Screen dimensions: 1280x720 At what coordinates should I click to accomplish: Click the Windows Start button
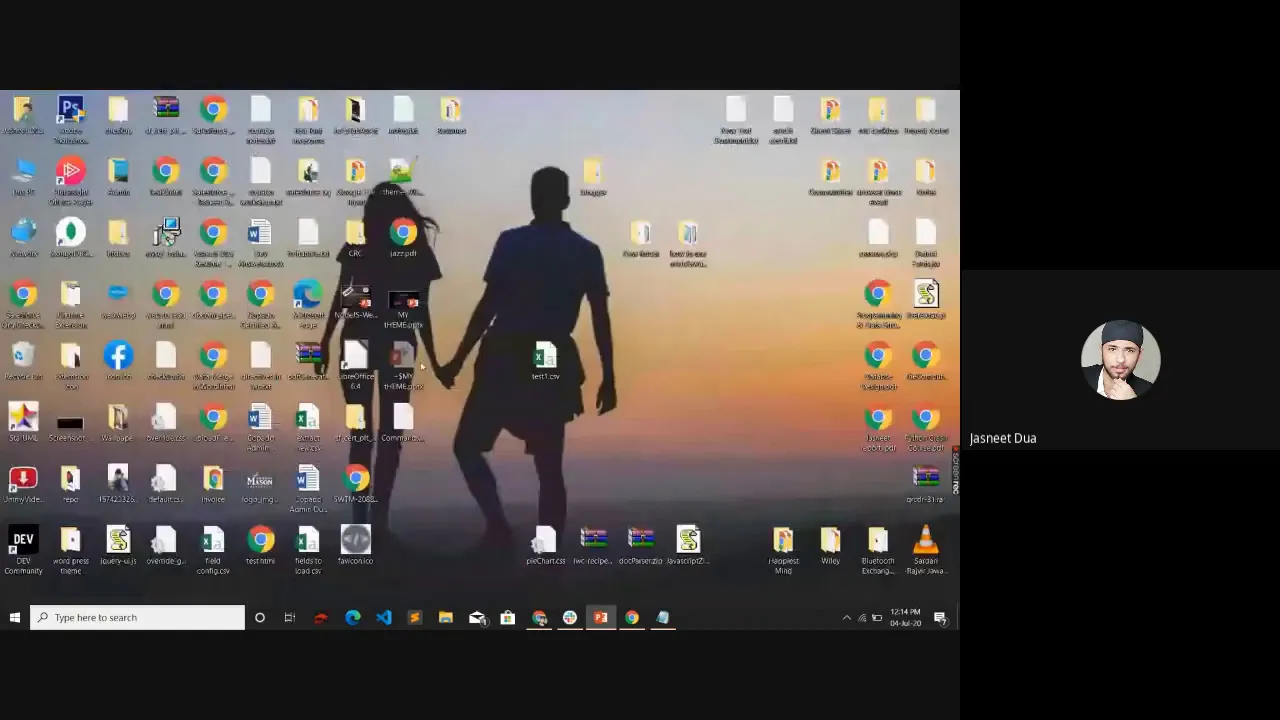pyautogui.click(x=14, y=618)
